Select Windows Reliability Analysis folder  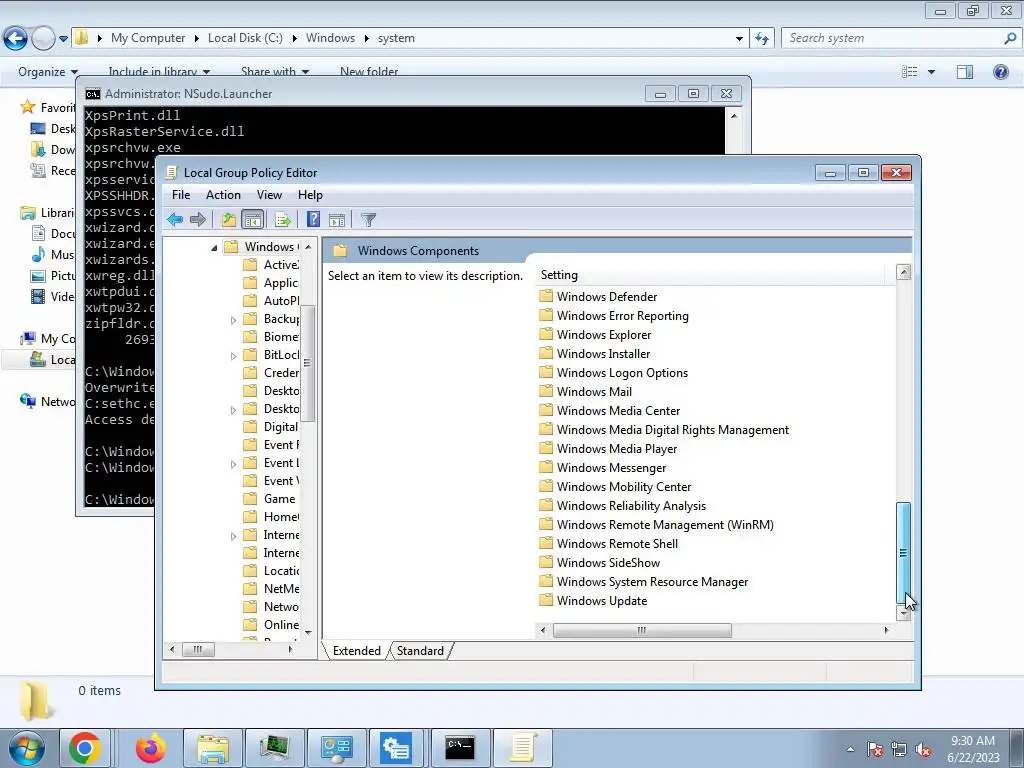[x=623, y=505]
